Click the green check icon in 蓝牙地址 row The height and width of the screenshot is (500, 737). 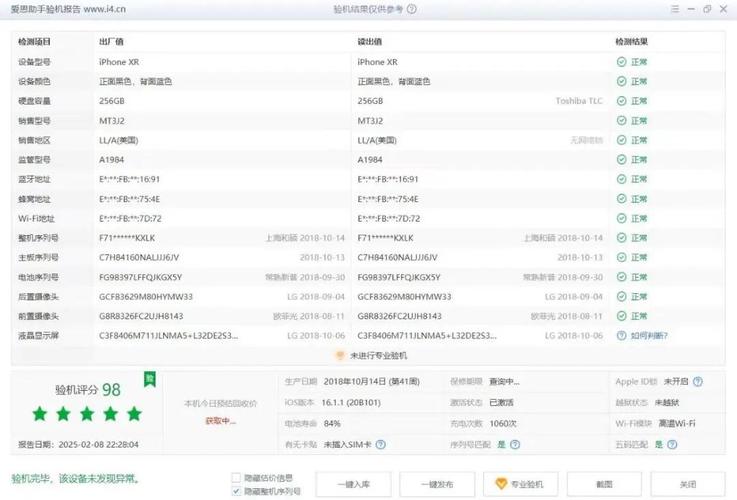click(621, 179)
